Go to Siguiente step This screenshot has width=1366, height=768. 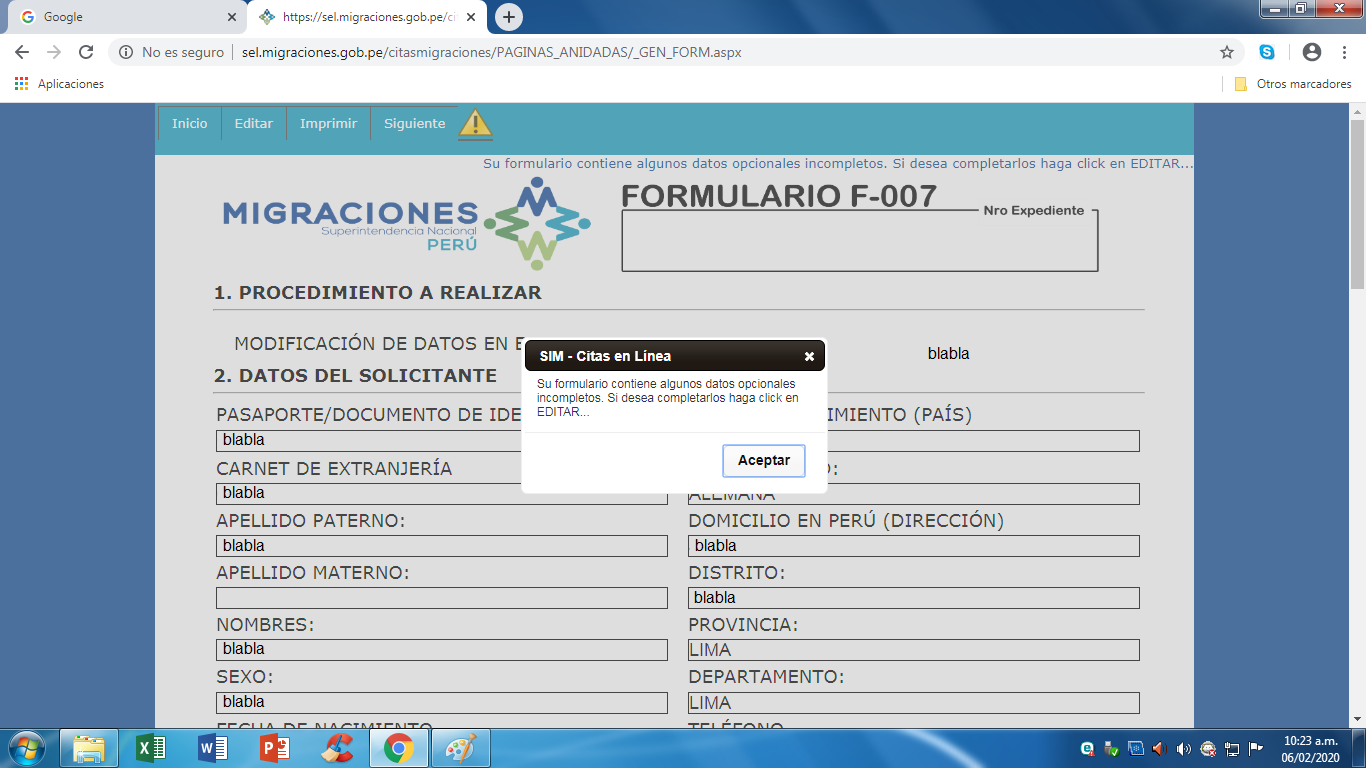click(x=414, y=123)
